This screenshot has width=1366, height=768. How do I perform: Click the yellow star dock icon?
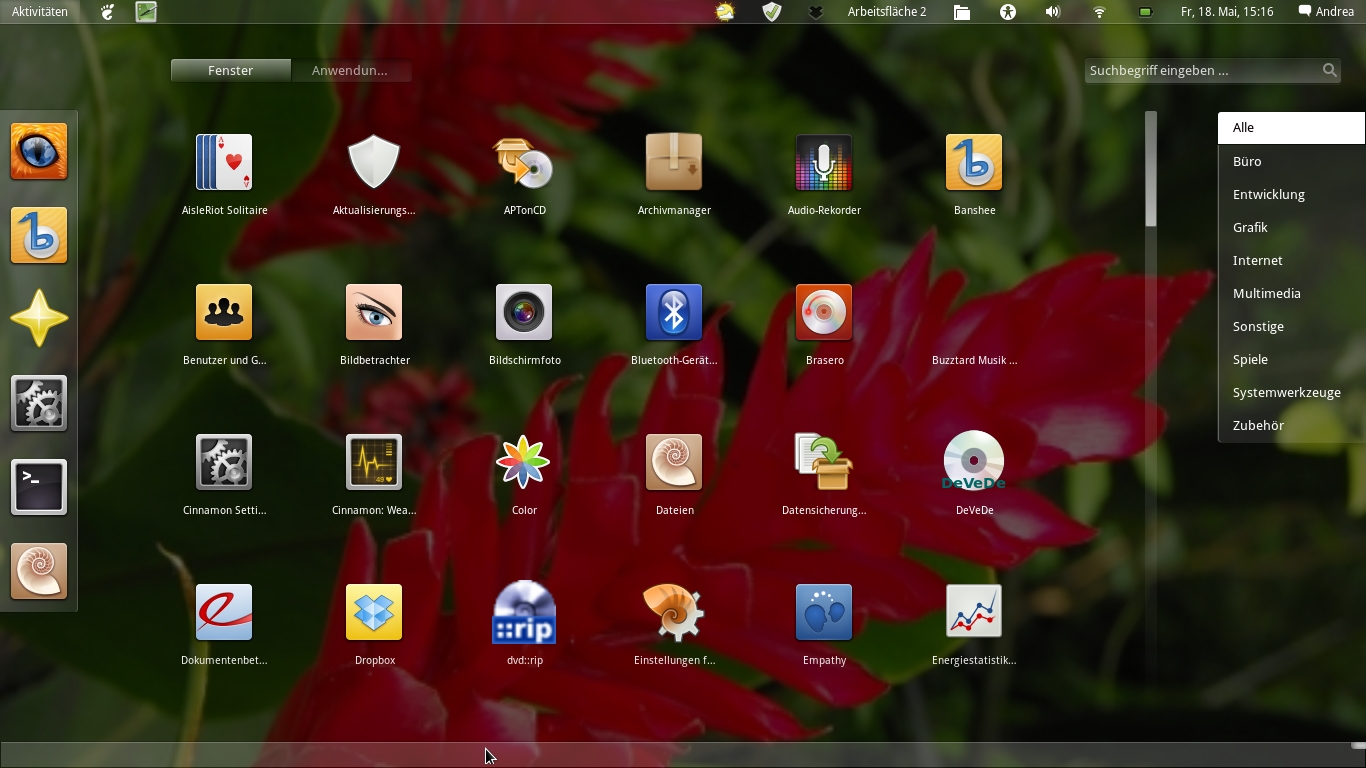(x=39, y=319)
